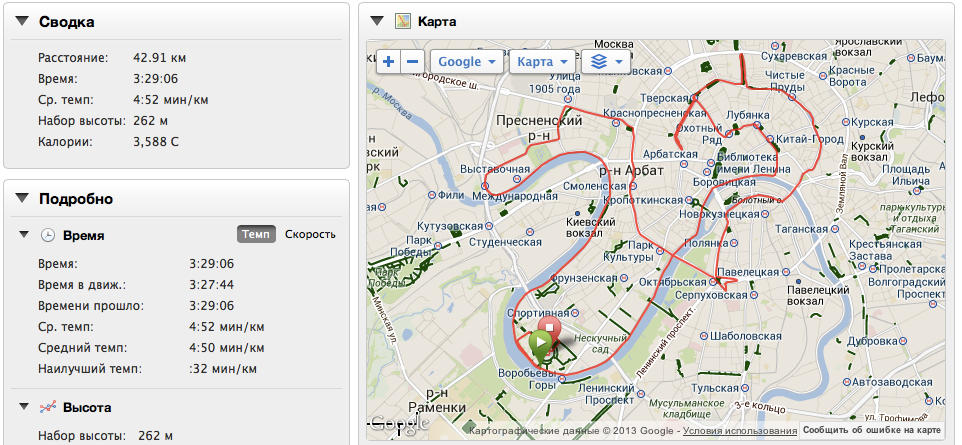Viewport: 962px width, 445px height.
Task: Click the Время в движ. value 3:27:44
Action: [212, 285]
